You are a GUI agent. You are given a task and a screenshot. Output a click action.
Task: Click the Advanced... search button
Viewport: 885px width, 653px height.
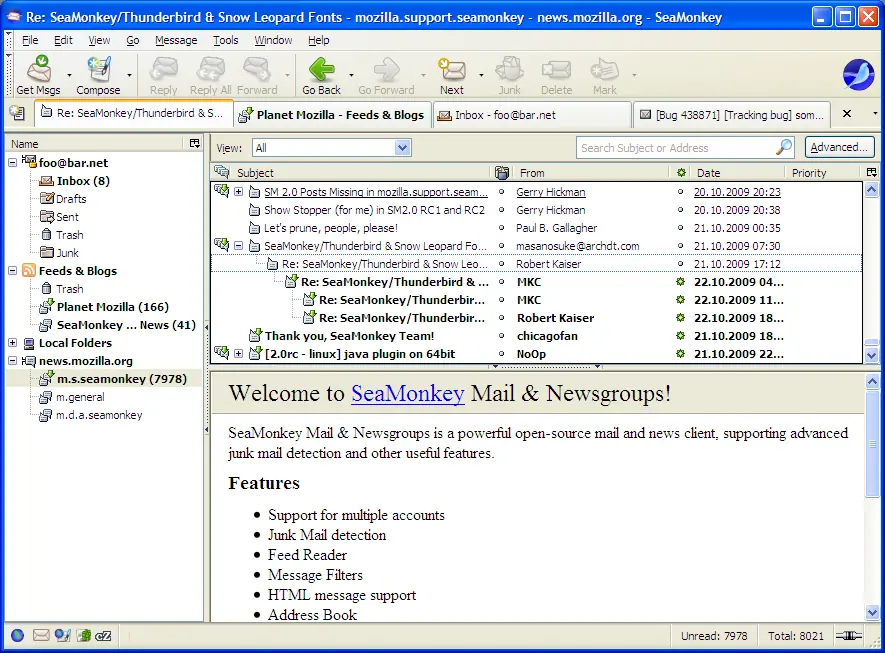point(839,147)
